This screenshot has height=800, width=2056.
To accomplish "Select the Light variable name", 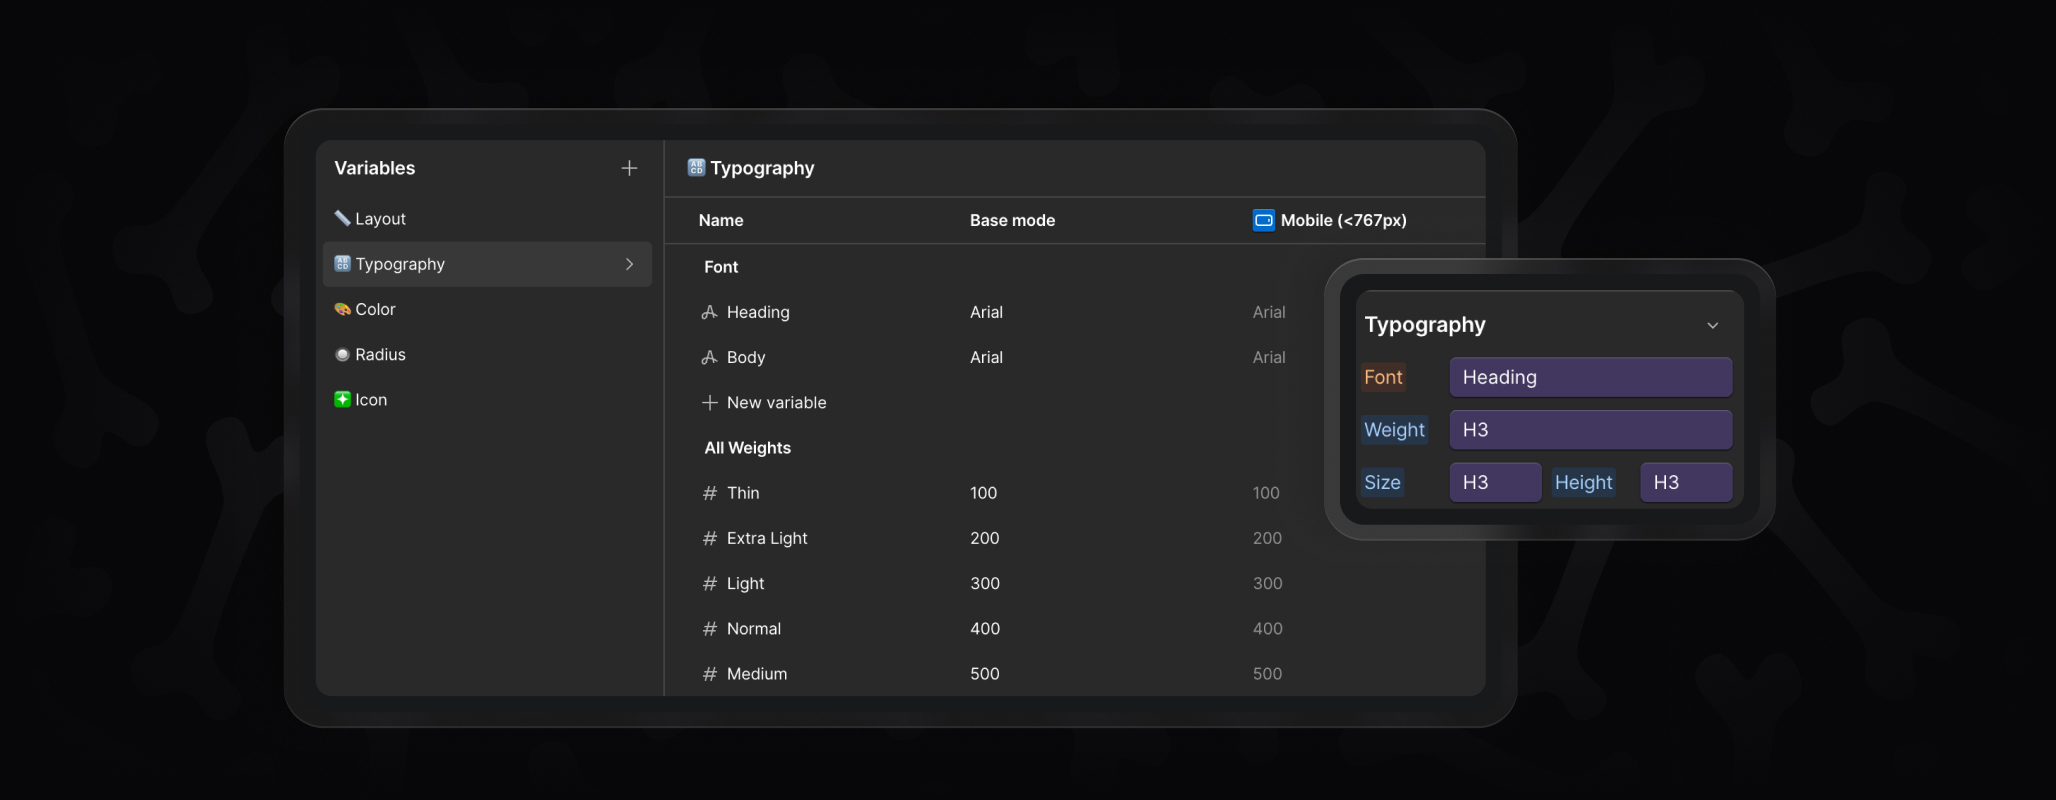I will [x=745, y=583].
